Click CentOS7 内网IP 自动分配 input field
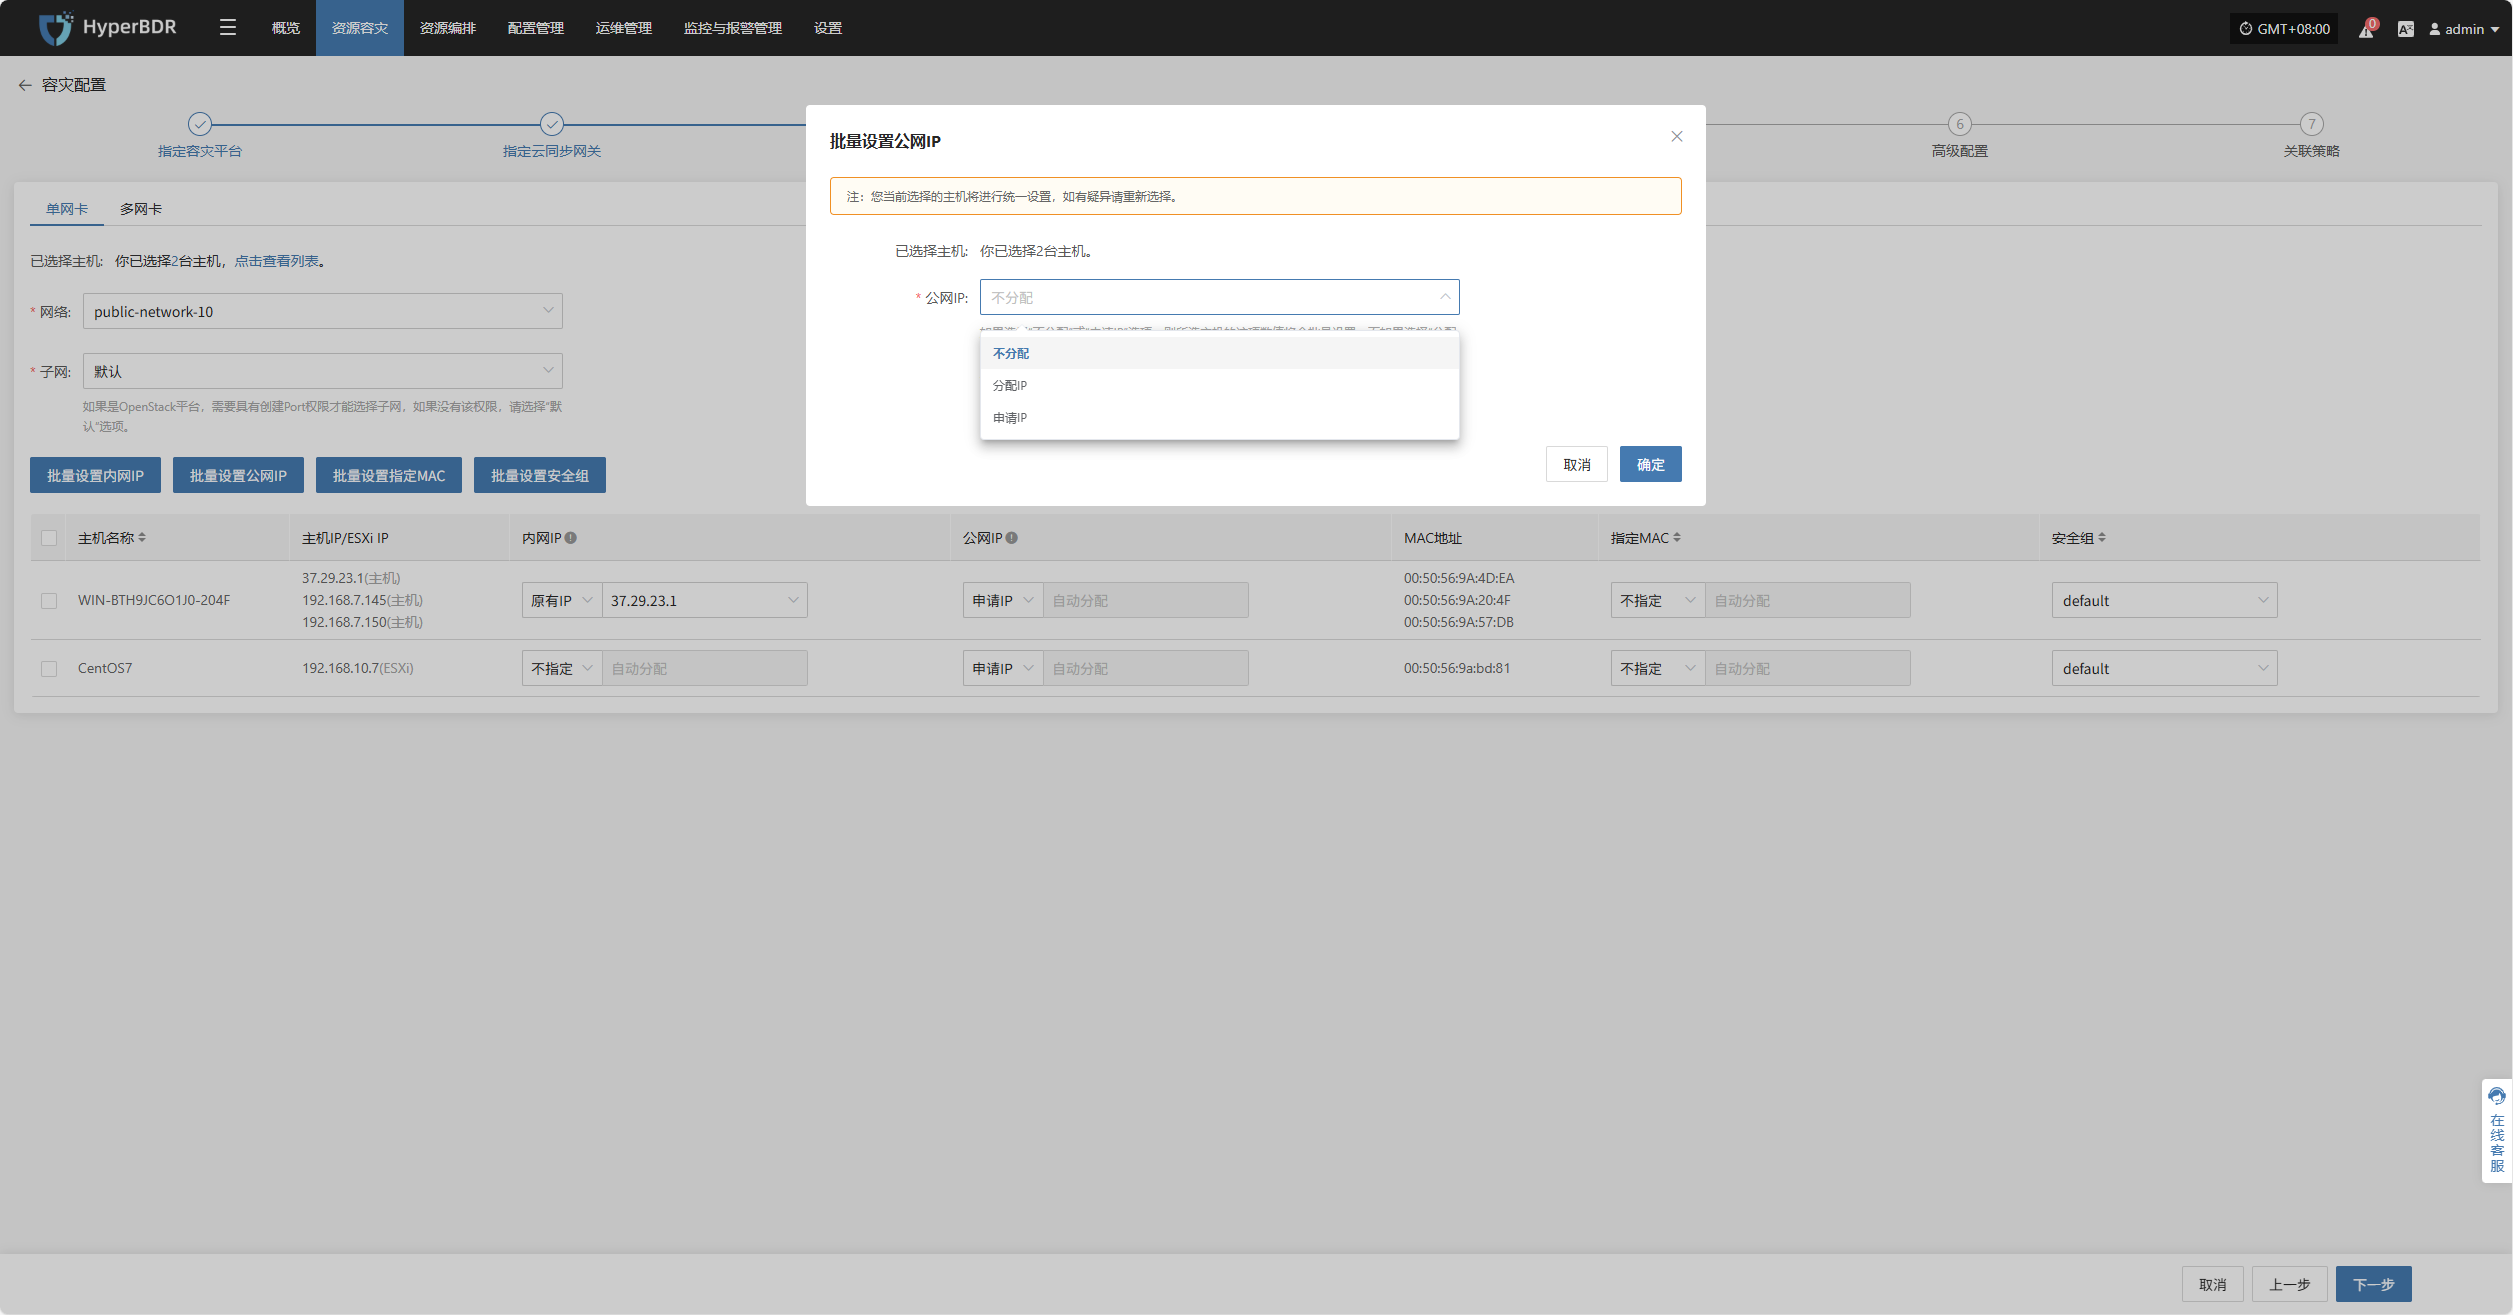The image size is (2513, 1315). coord(704,668)
